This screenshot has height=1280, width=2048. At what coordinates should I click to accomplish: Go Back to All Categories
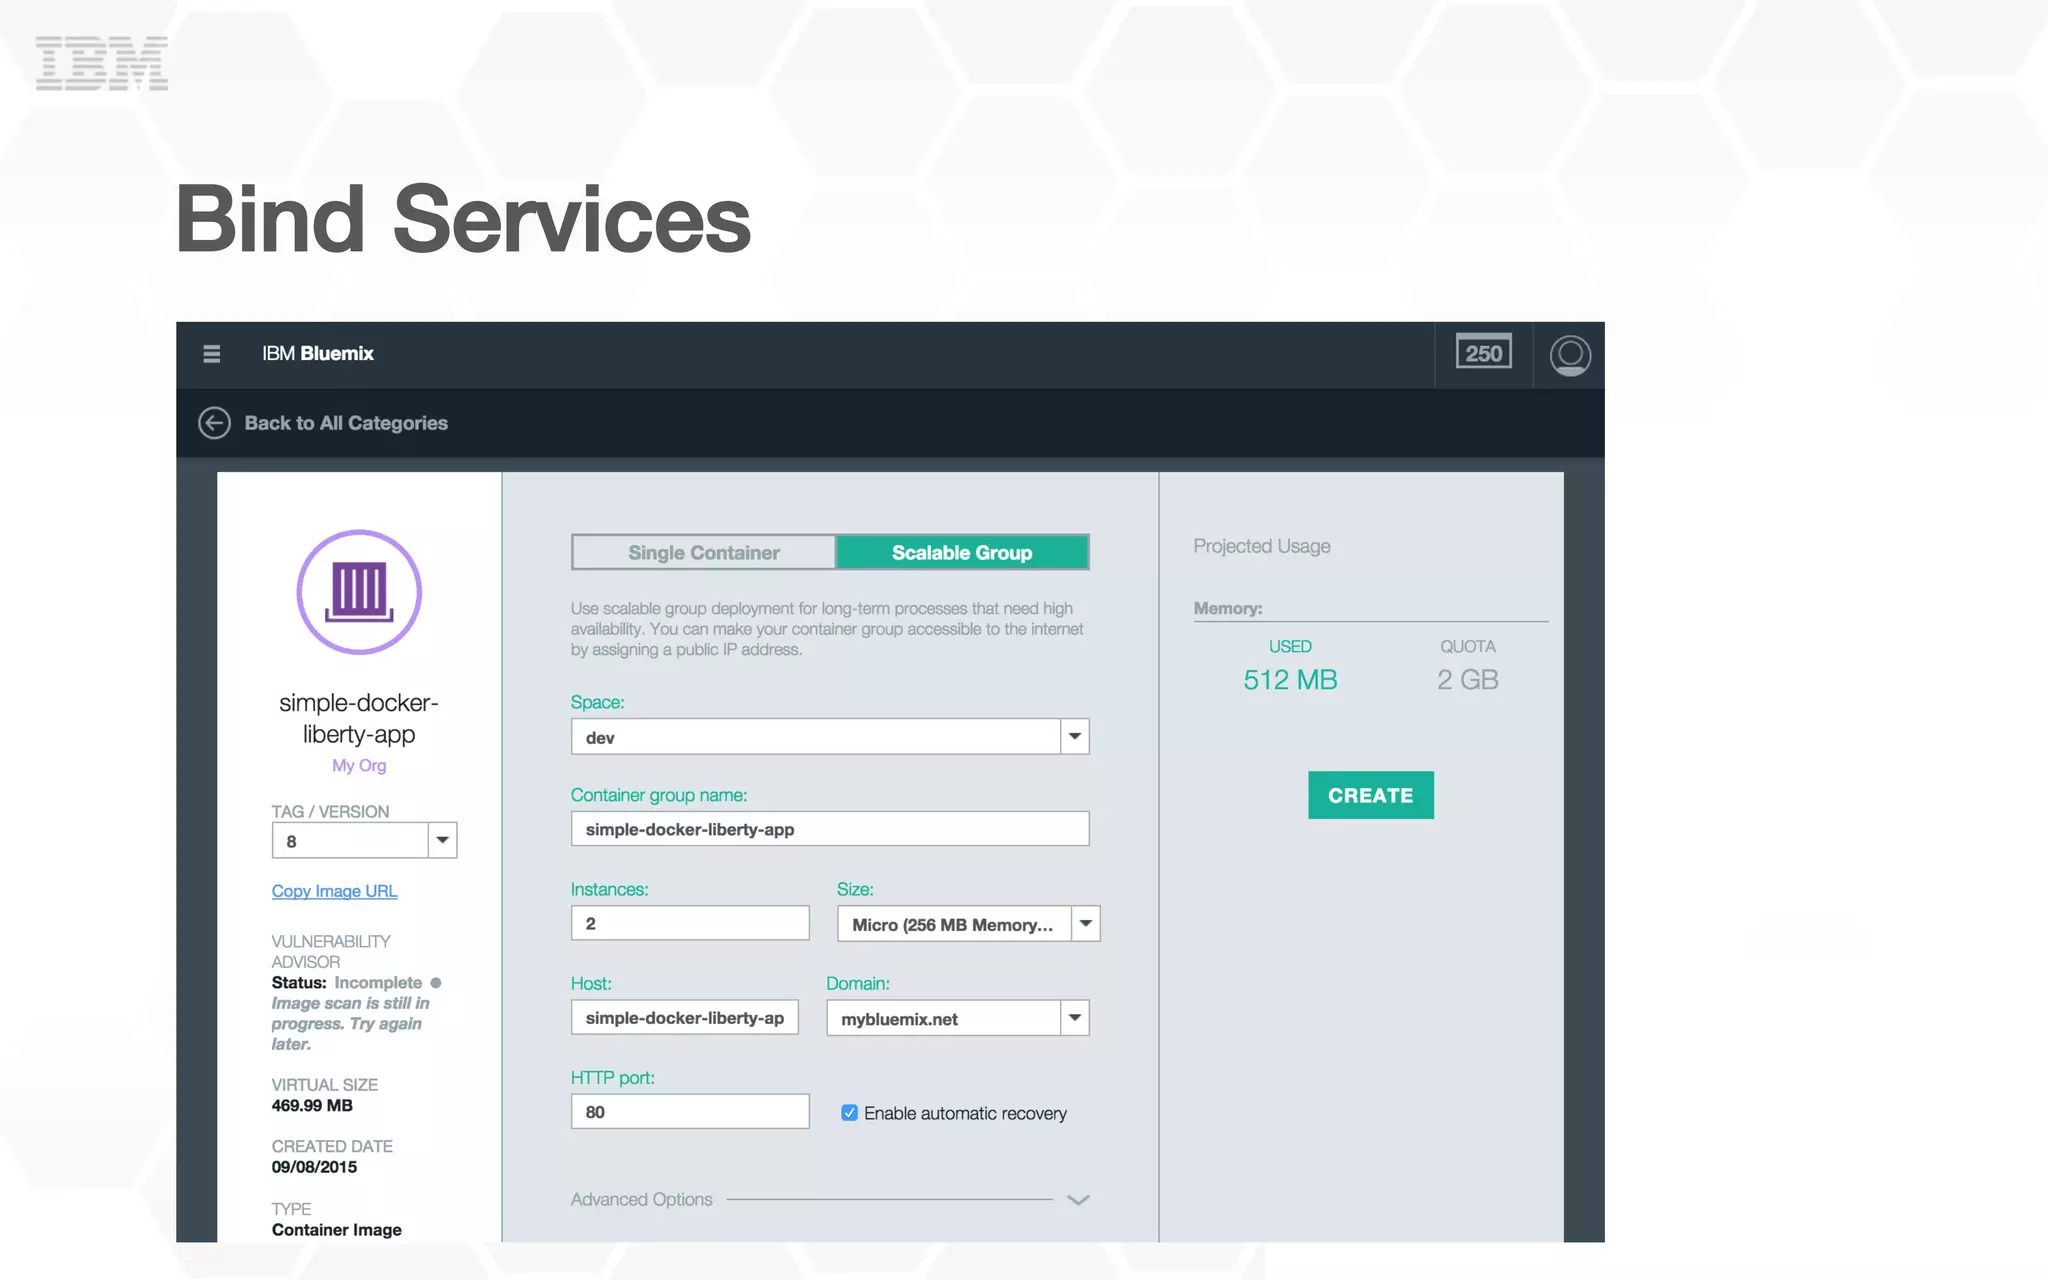point(346,423)
